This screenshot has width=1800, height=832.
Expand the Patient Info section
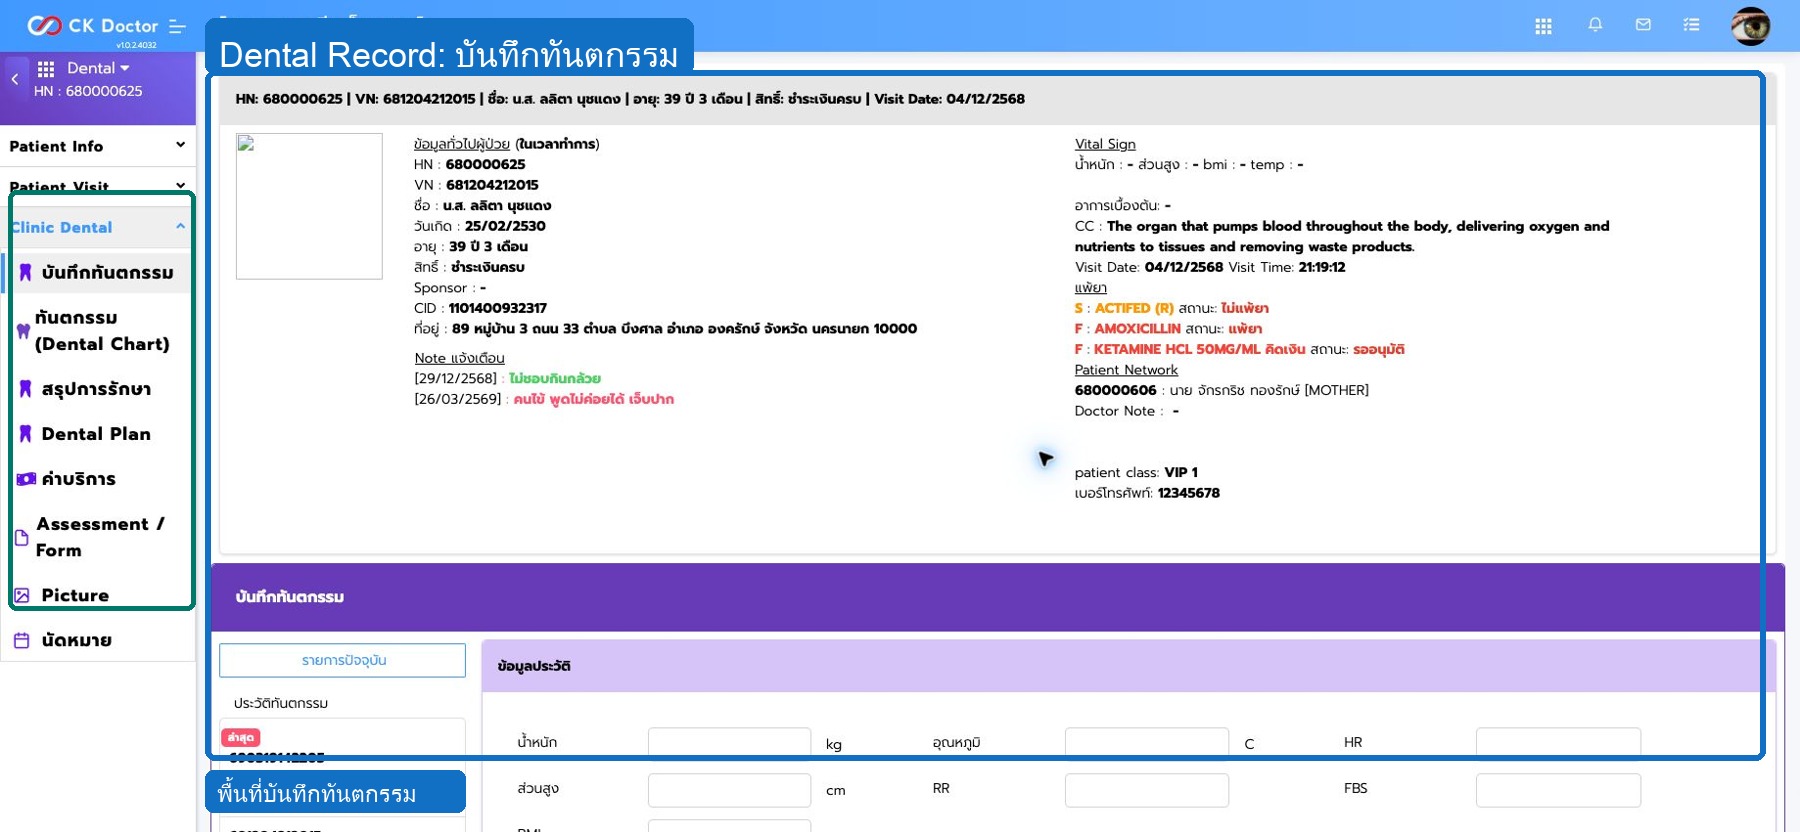98,146
